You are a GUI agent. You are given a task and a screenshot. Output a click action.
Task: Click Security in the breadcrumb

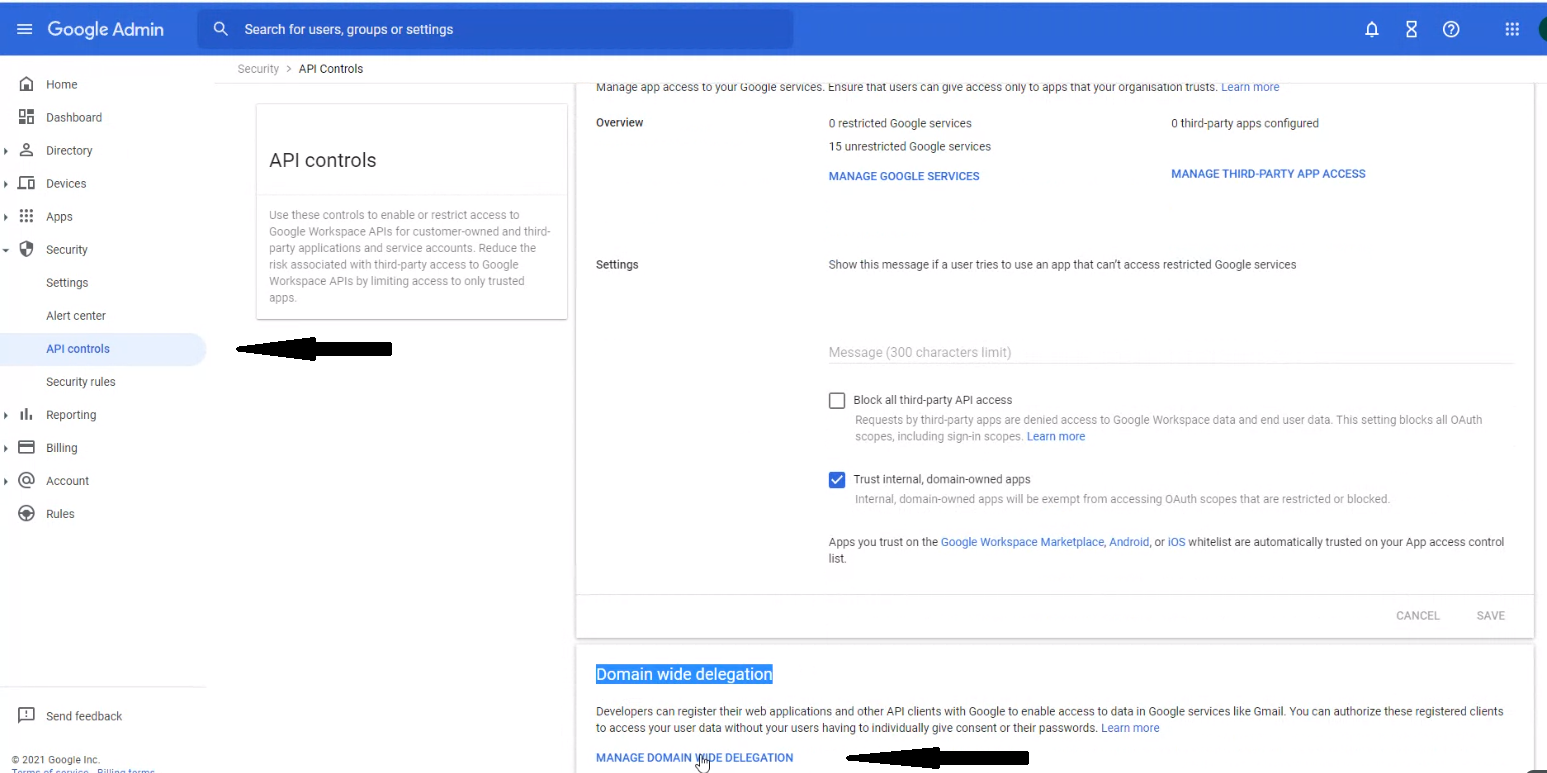tap(258, 69)
